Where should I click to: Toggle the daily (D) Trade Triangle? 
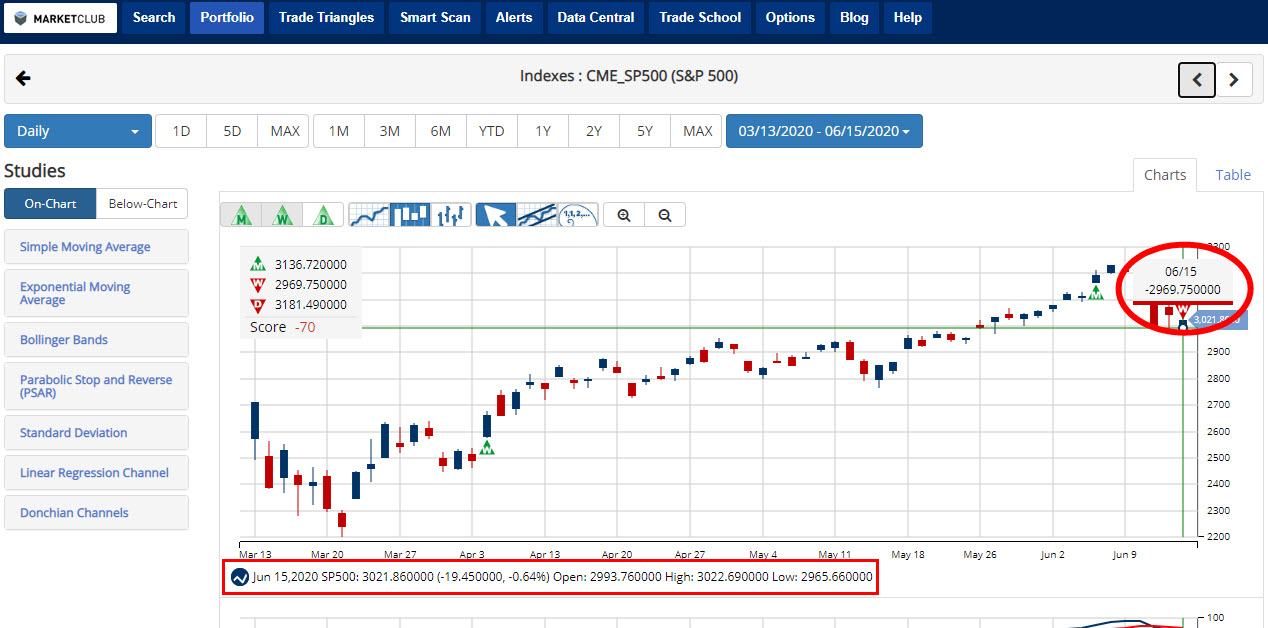pyautogui.click(x=324, y=215)
